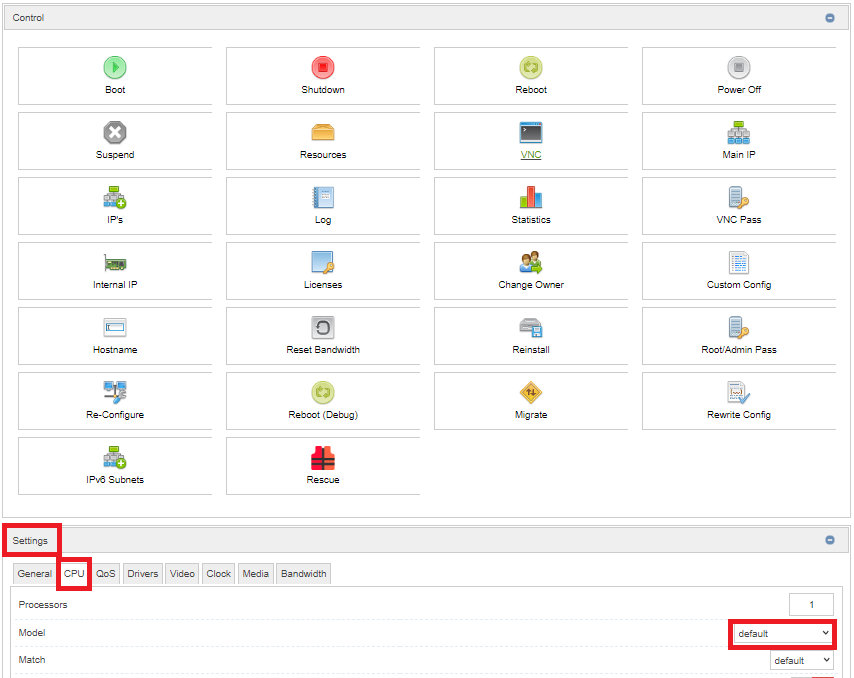Collapse the Control panel
854x678 pixels.
(830, 18)
